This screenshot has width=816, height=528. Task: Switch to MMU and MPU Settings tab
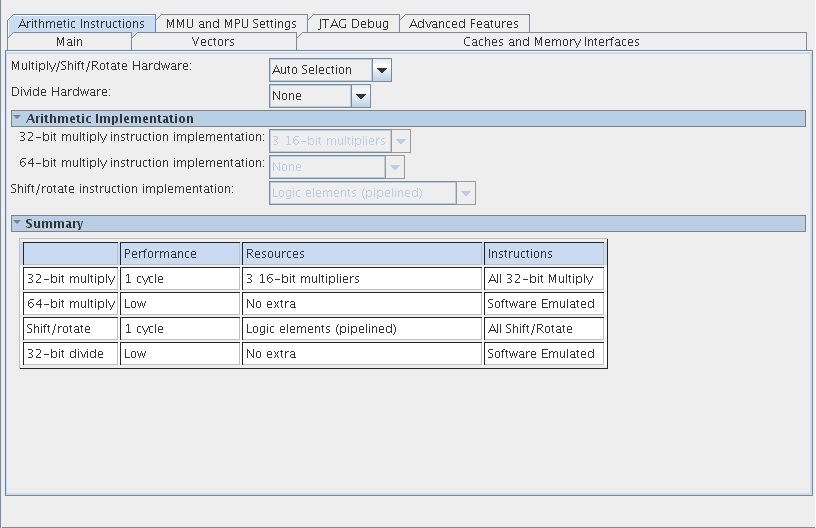pos(231,23)
